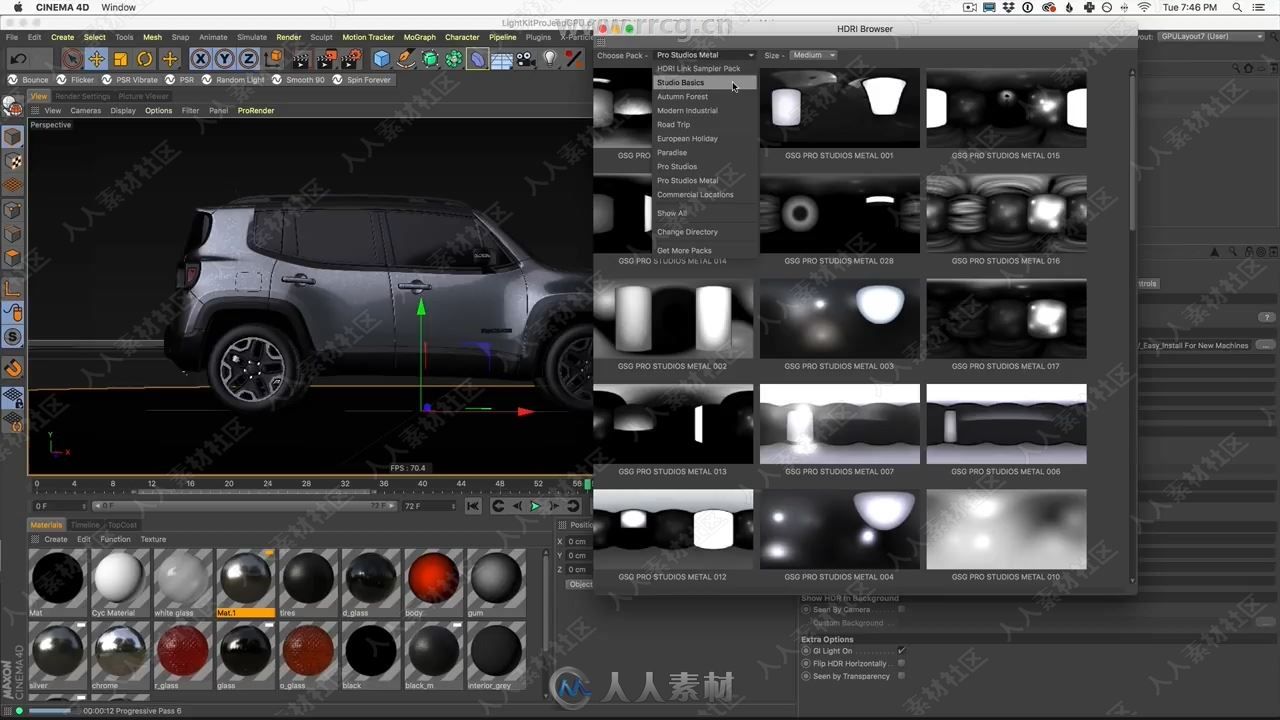Enable Seen By Camera checkbox

[x=901, y=610]
